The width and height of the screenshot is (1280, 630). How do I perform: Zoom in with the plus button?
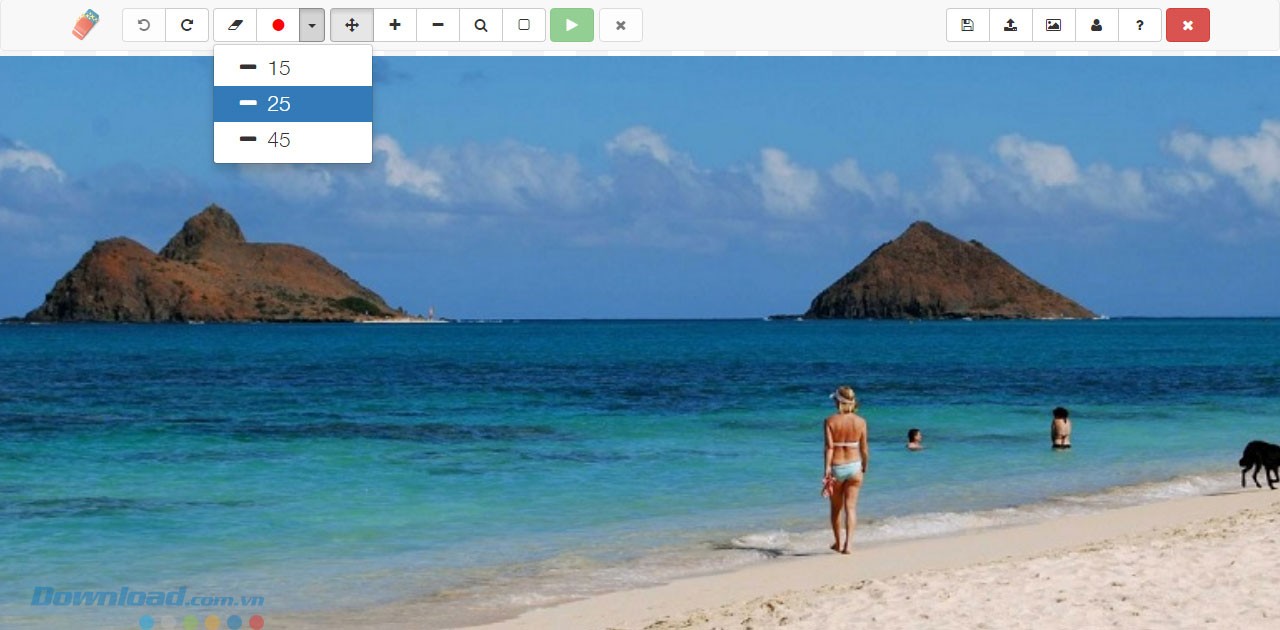[x=395, y=25]
